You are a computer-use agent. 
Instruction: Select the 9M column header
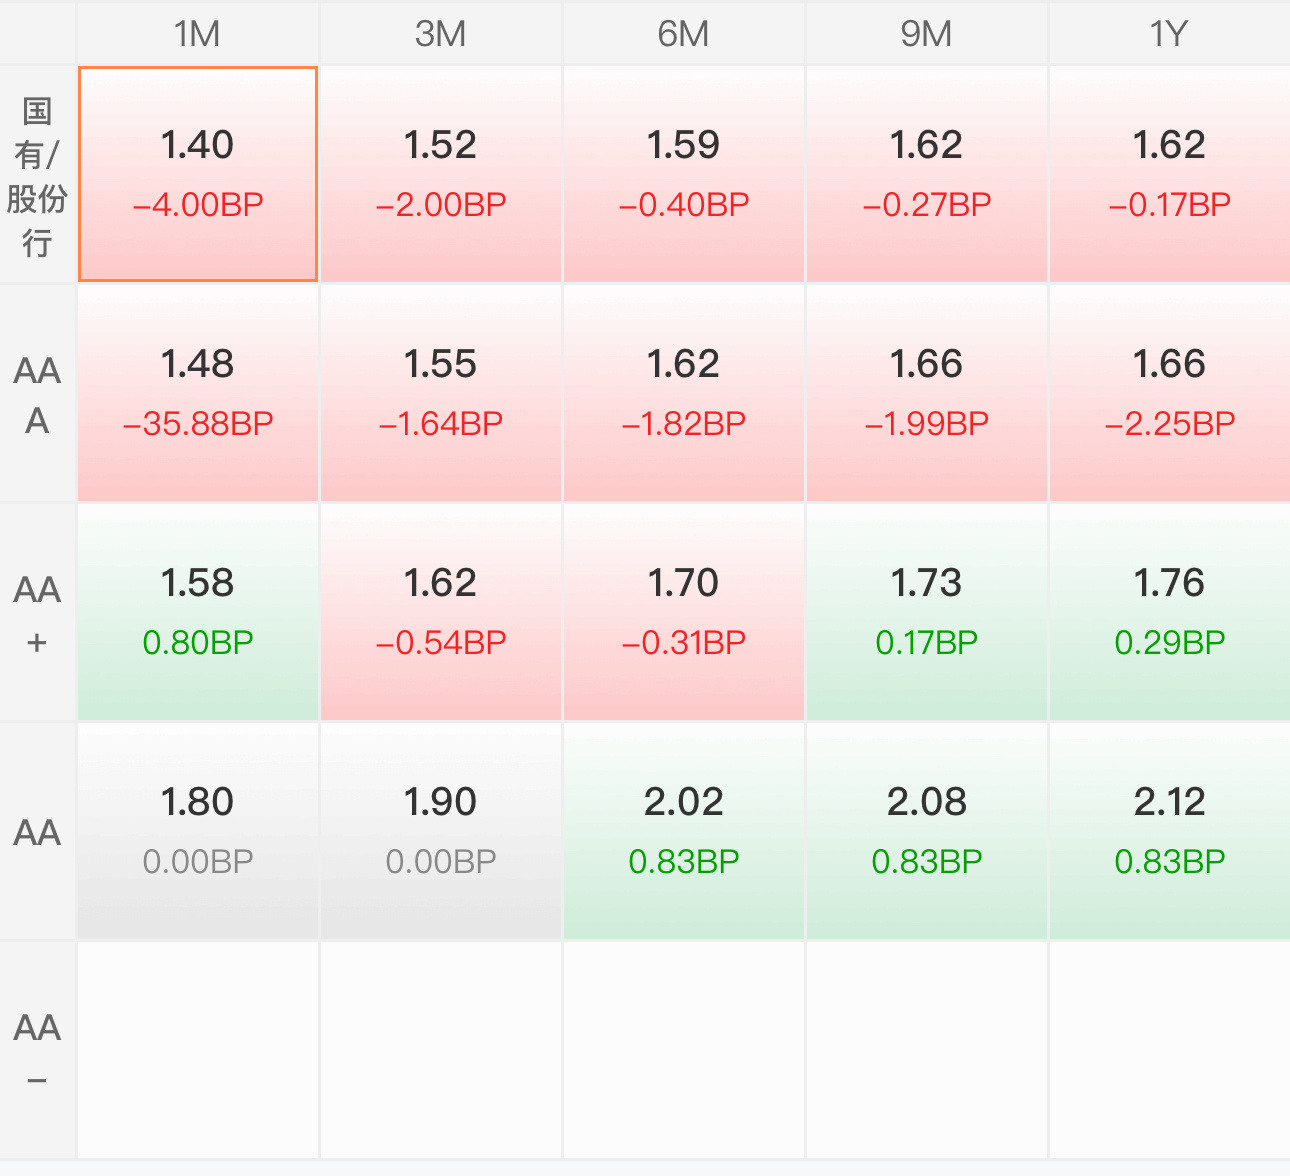click(x=927, y=33)
